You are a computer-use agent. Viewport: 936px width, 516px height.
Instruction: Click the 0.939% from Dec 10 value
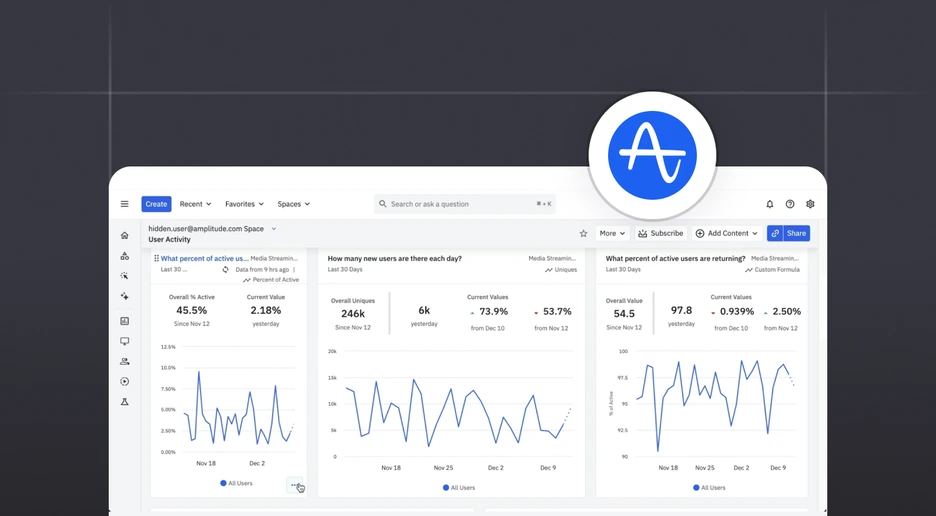point(736,312)
